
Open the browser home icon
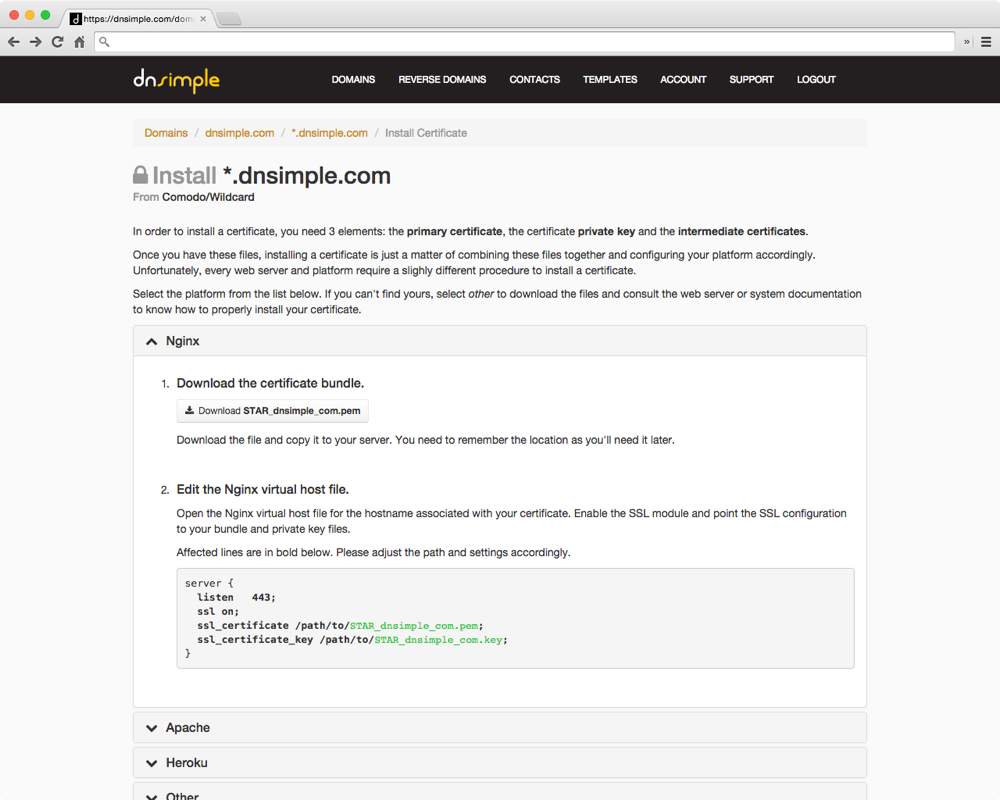79,42
